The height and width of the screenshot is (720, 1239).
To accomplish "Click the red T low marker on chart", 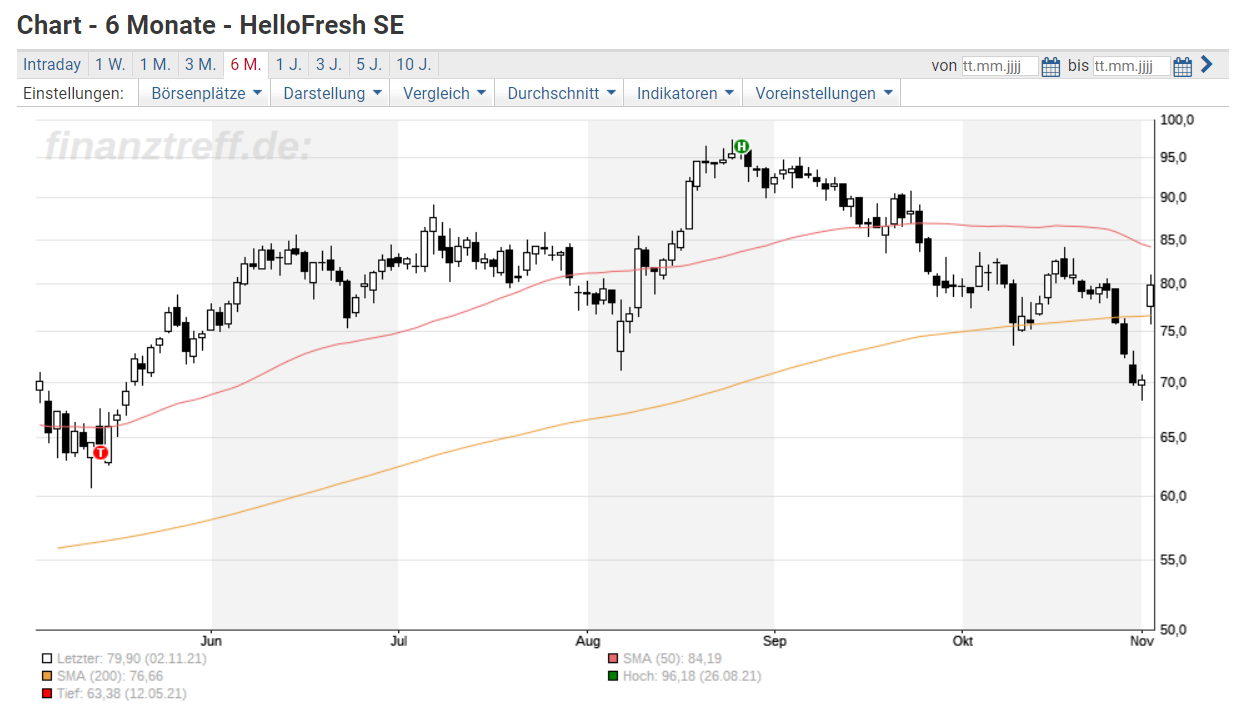I will click(100, 452).
